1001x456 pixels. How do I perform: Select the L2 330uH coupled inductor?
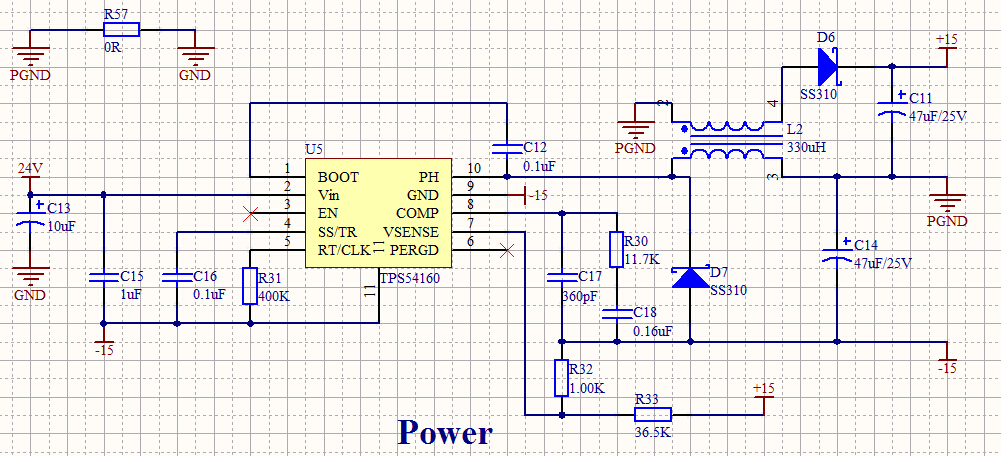726,140
